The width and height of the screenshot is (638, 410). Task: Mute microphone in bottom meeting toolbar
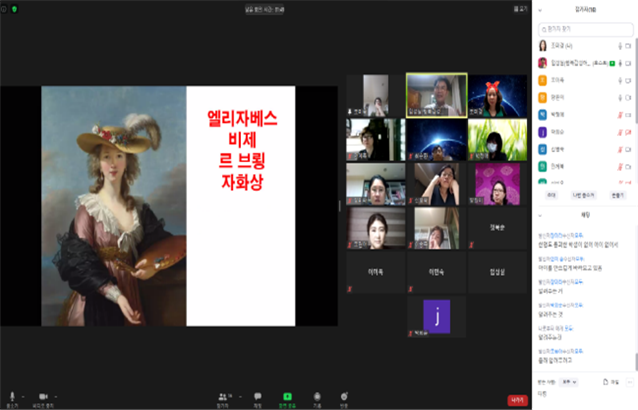point(12,396)
